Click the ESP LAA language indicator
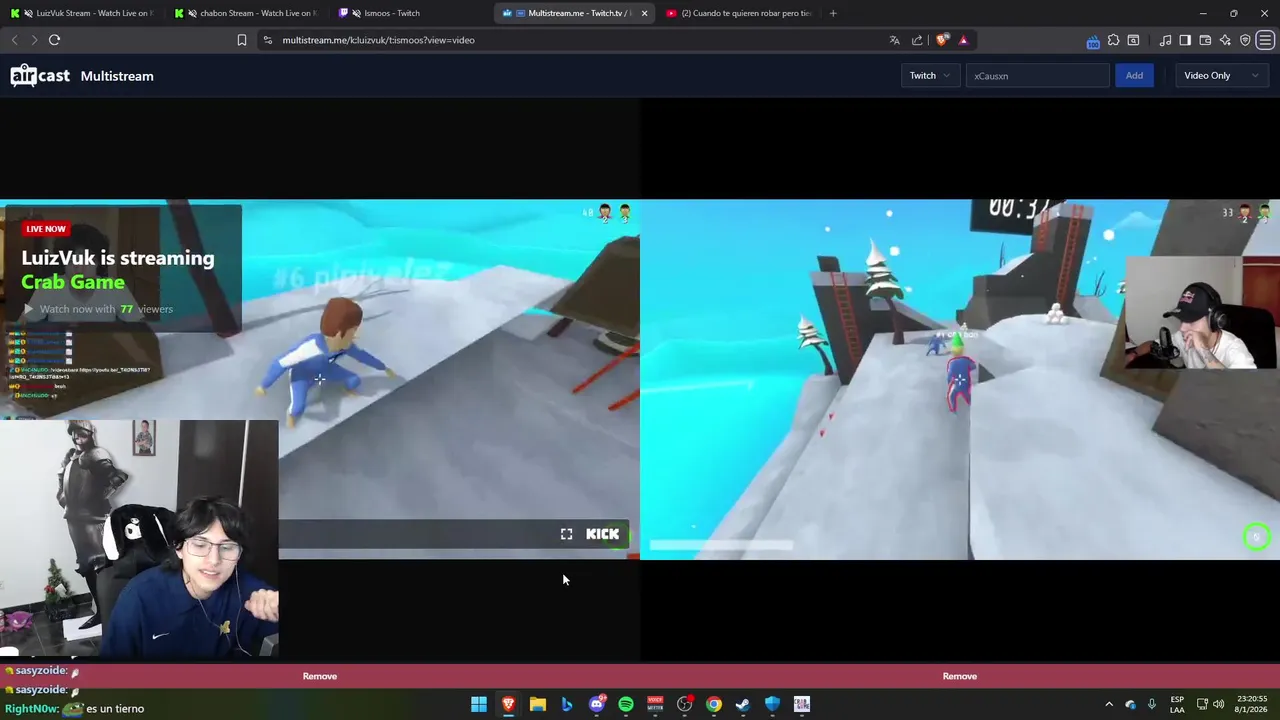This screenshot has width=1280, height=720. click(x=1177, y=704)
